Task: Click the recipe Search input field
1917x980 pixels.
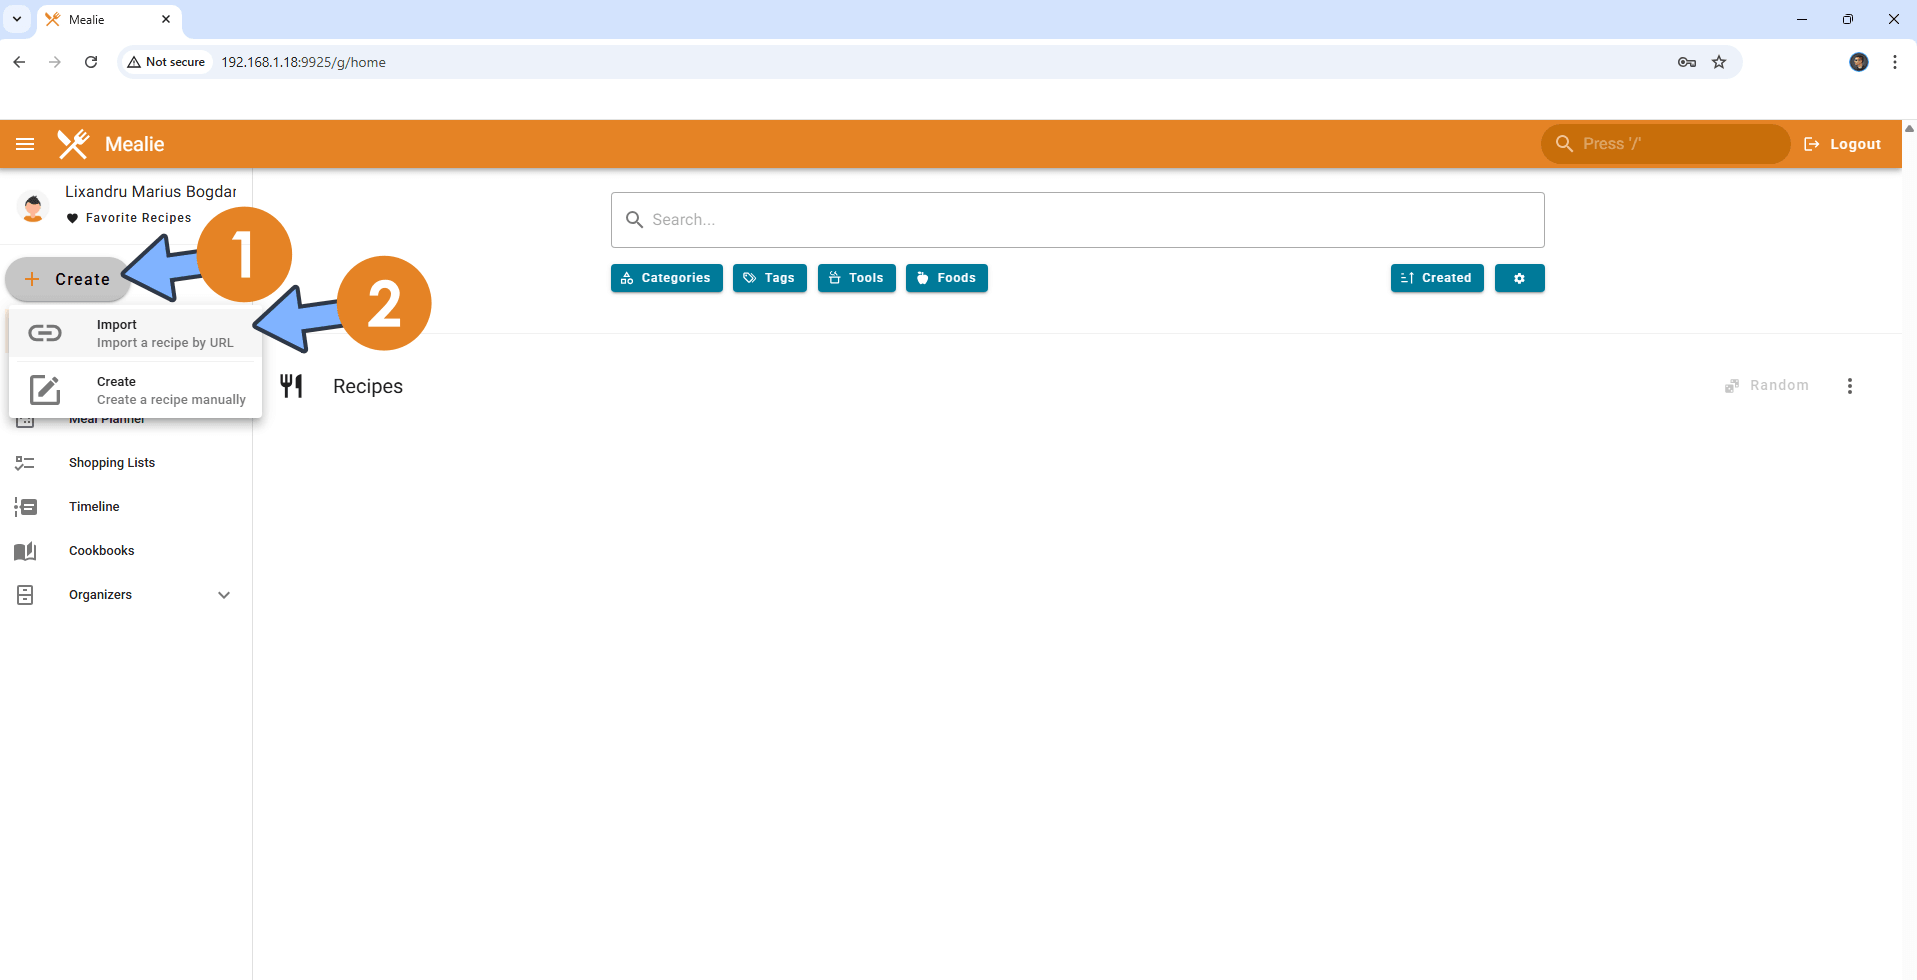Action: 1077,220
